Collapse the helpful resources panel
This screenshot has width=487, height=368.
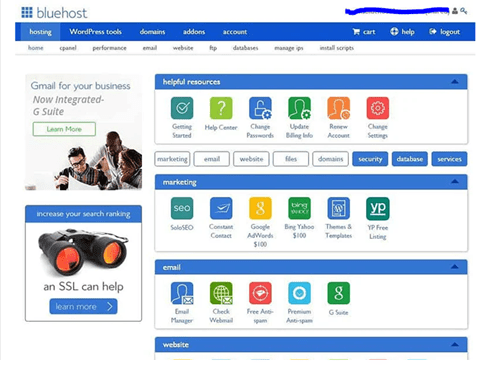tap(455, 82)
